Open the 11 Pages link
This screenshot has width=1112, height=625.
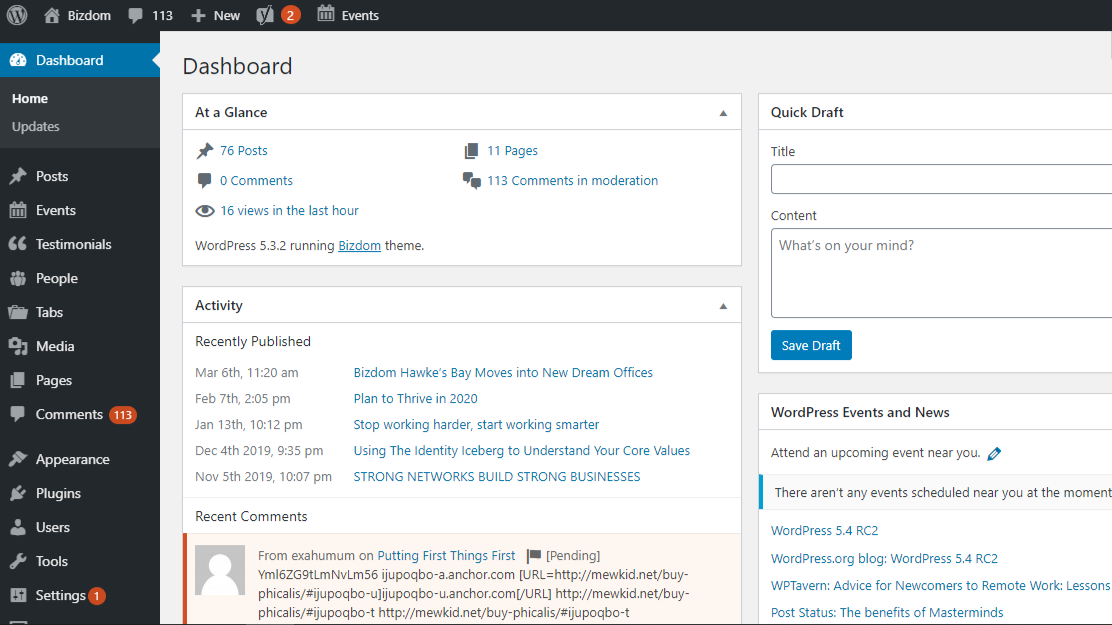point(512,150)
